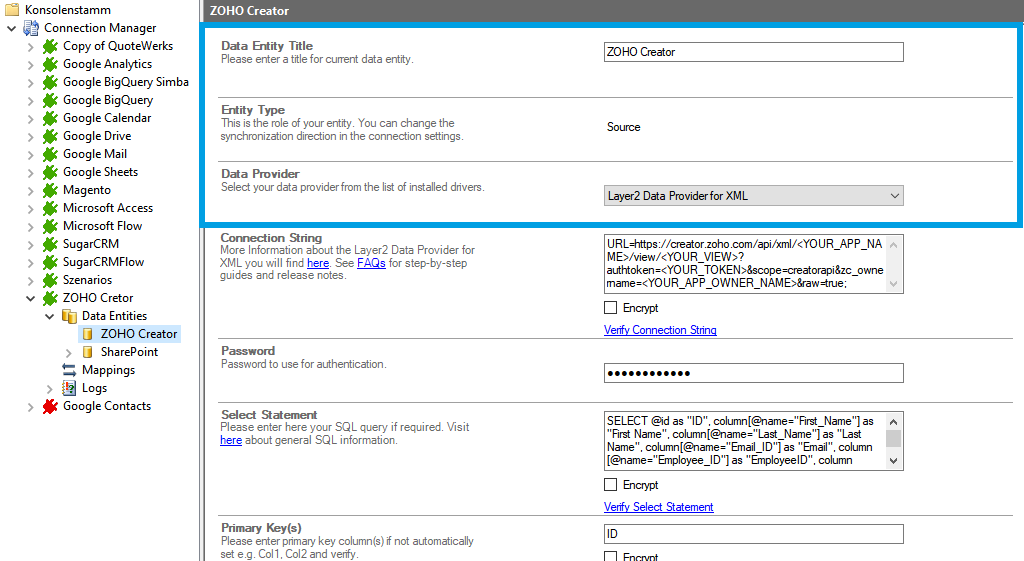Collapse the ZOHO Cretor connection node
This screenshot has height=561, width=1024.
(30, 298)
